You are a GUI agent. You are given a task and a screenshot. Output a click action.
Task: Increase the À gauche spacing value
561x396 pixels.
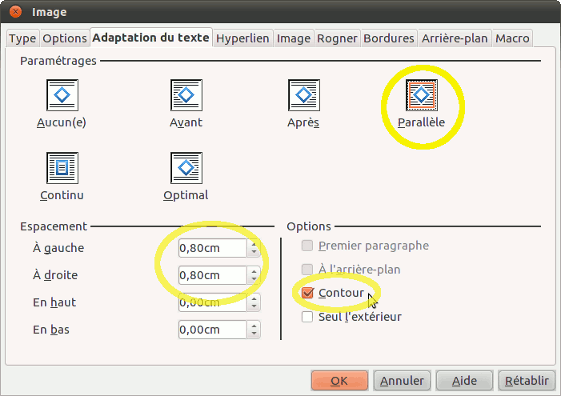(254, 244)
